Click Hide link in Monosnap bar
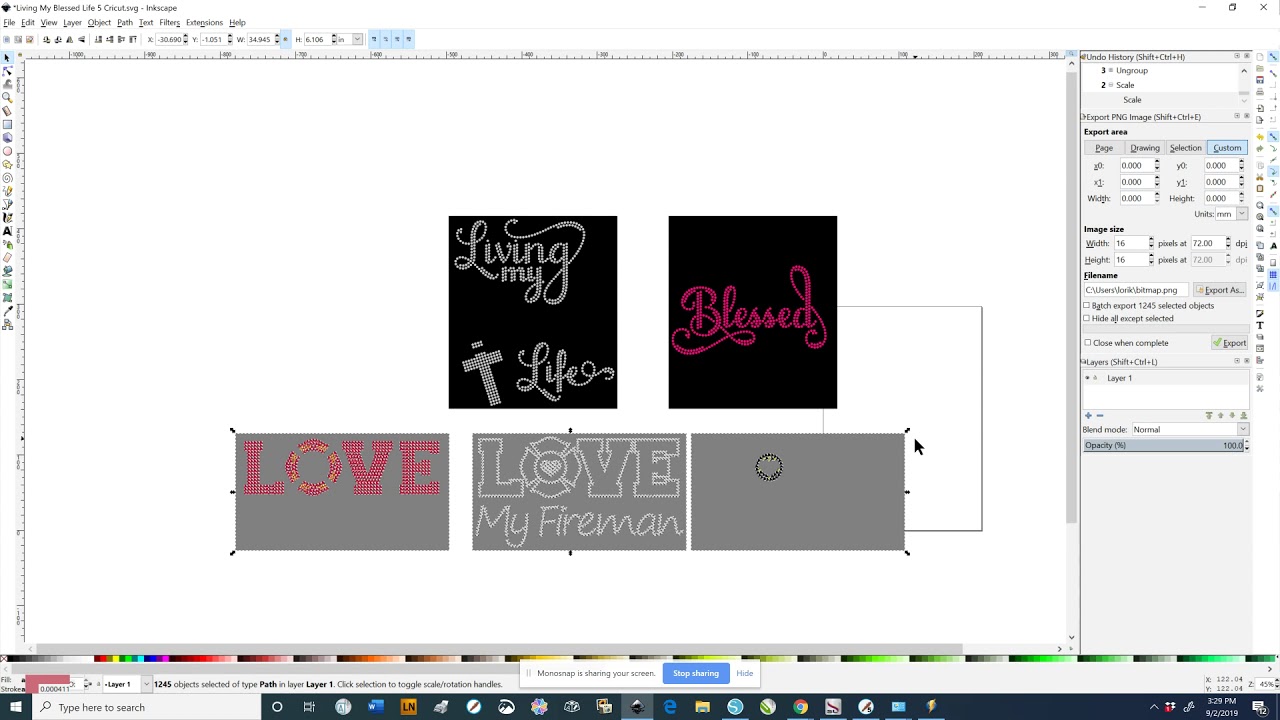Screen dimensions: 1280x720 coord(745,673)
